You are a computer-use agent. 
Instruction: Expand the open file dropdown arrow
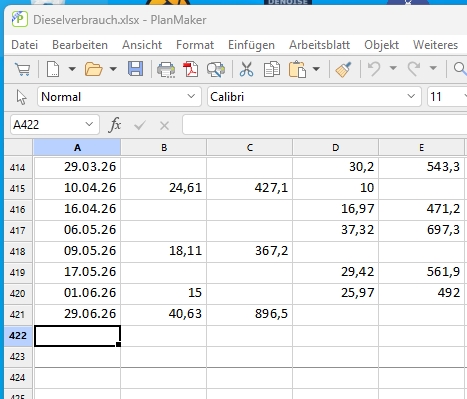[x=113, y=69]
